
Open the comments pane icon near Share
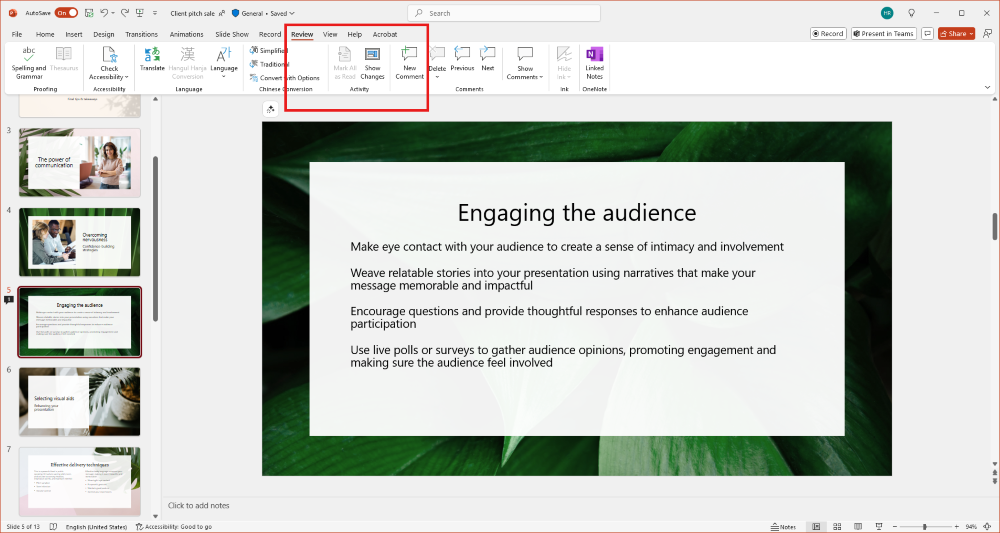[x=927, y=34]
